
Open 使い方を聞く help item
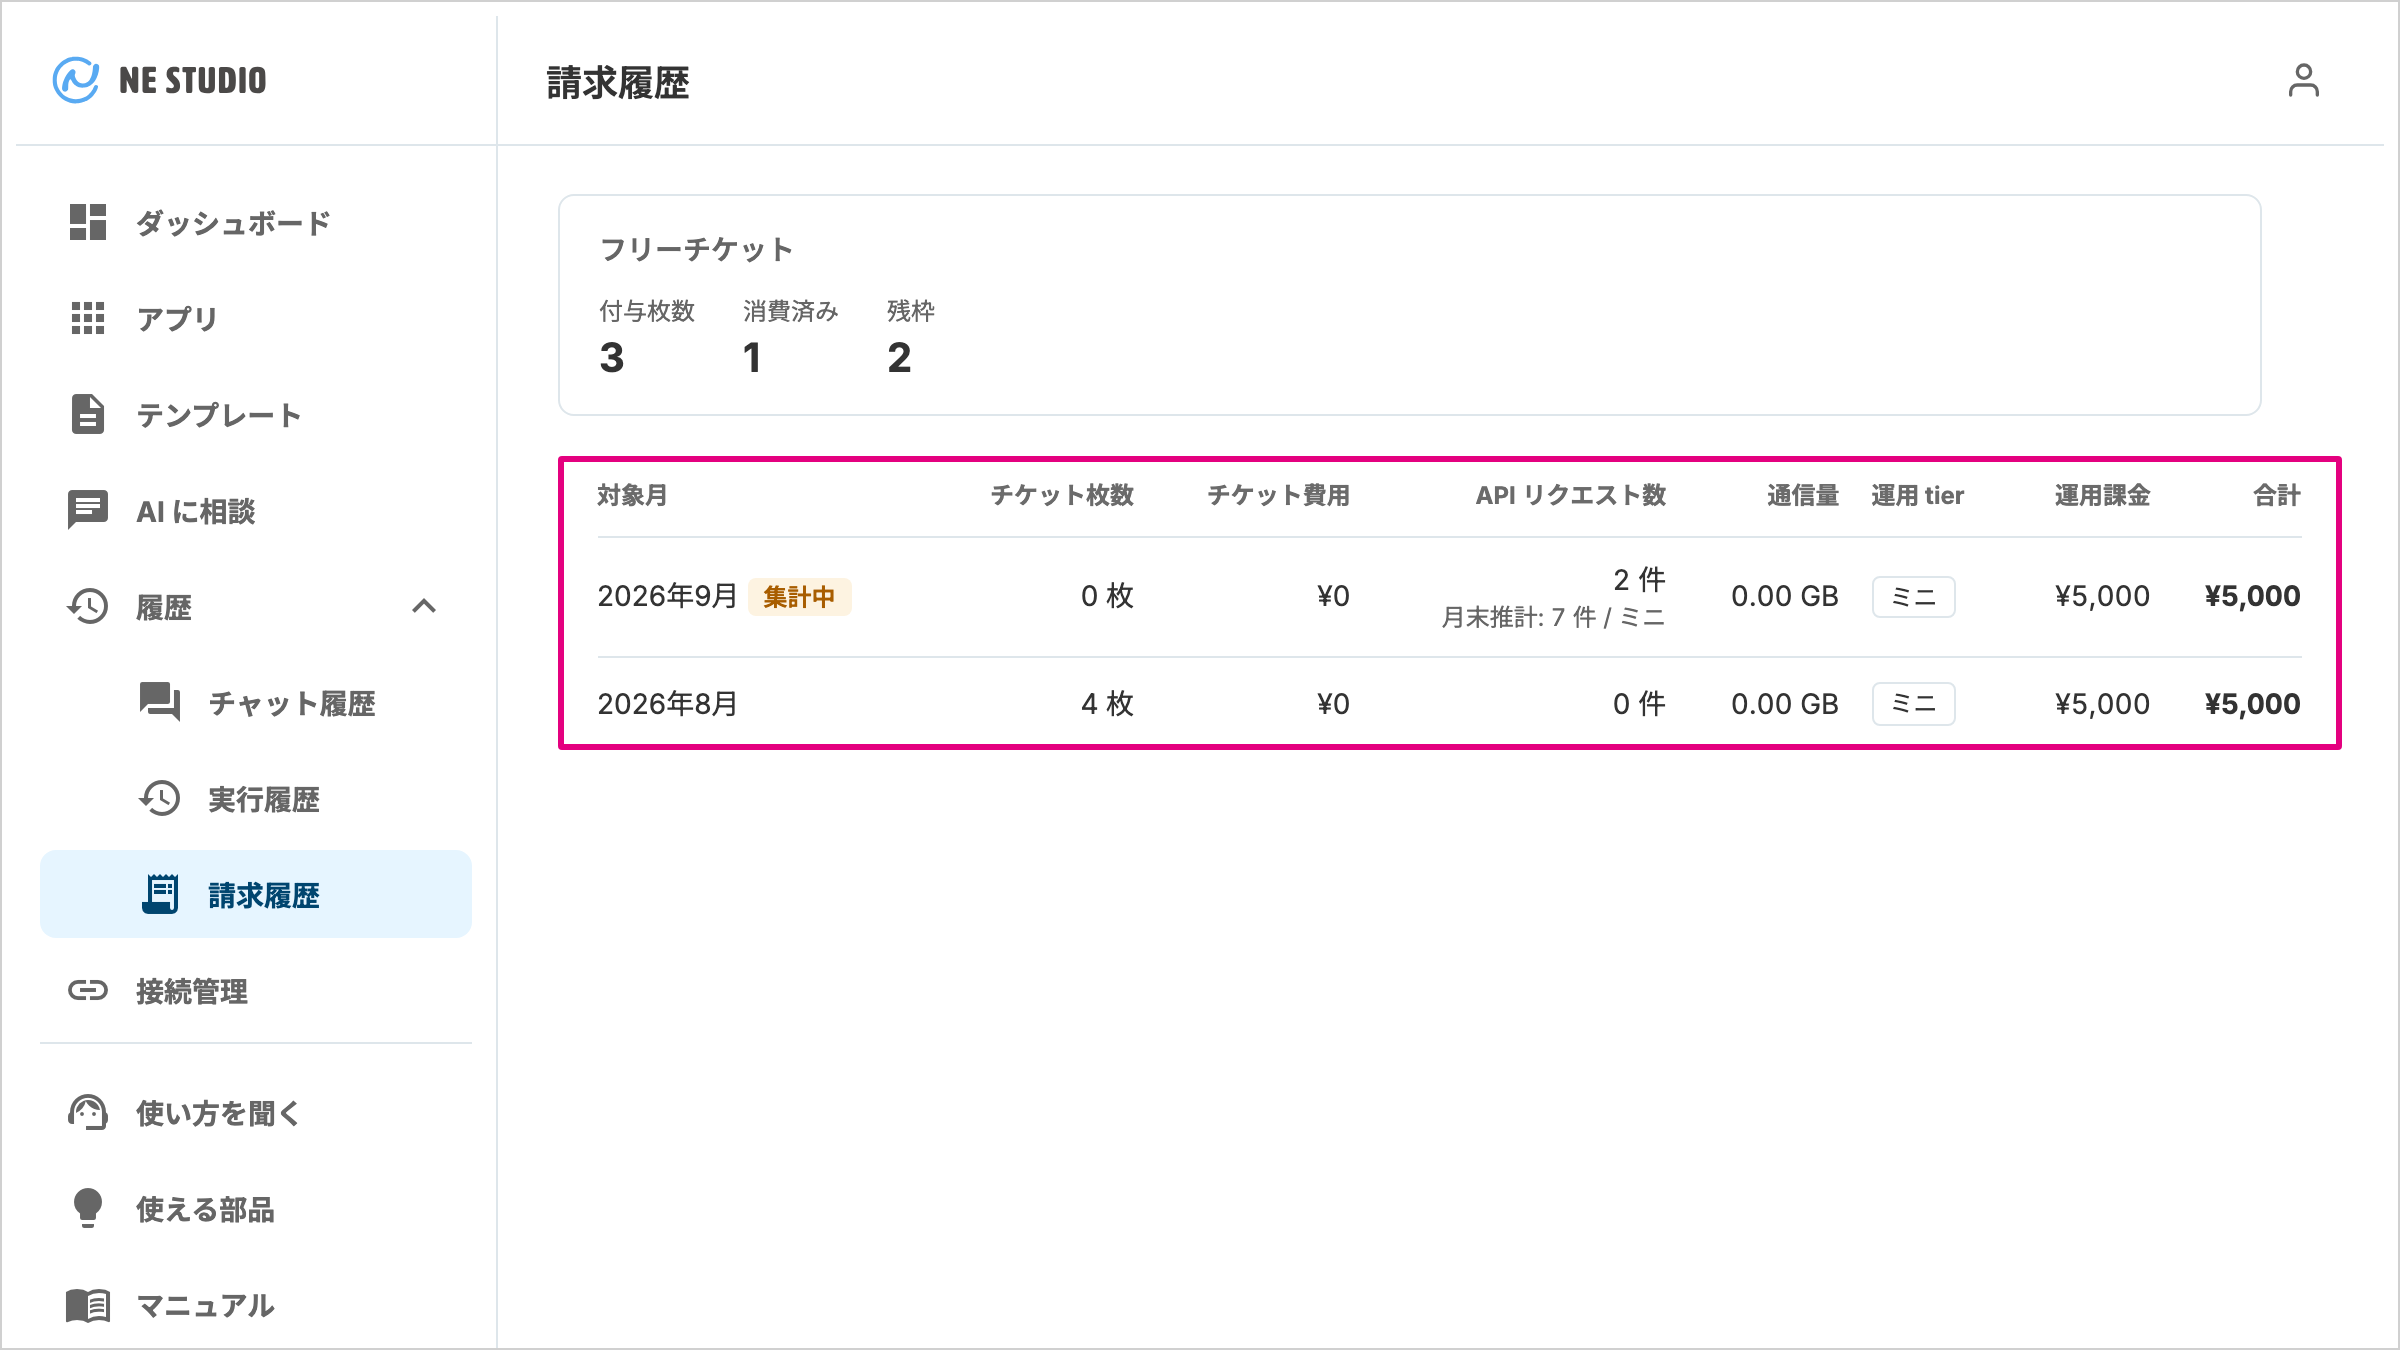click(x=256, y=1112)
